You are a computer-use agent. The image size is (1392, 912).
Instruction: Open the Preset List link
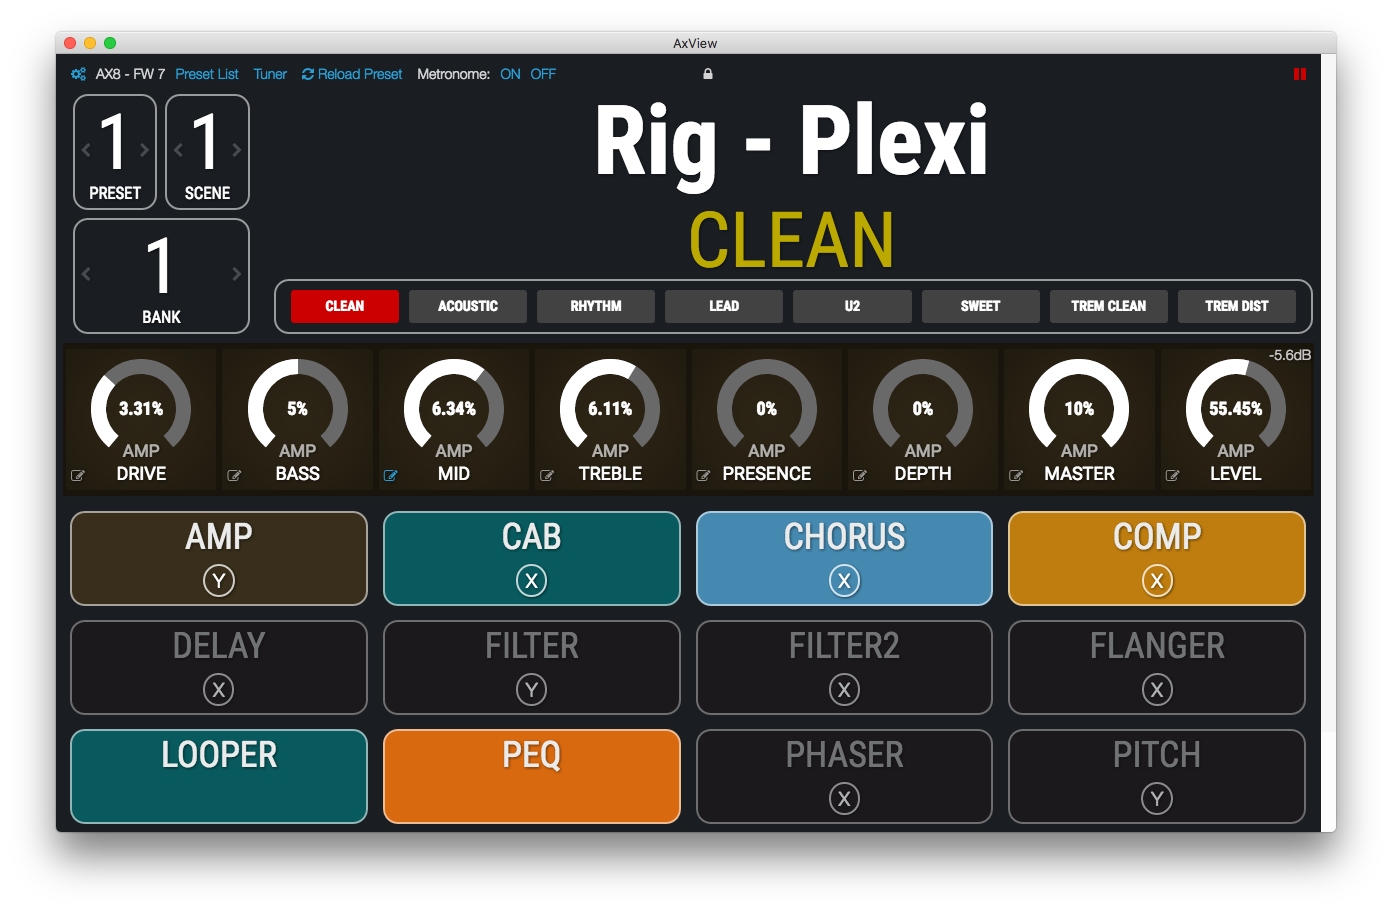point(207,74)
